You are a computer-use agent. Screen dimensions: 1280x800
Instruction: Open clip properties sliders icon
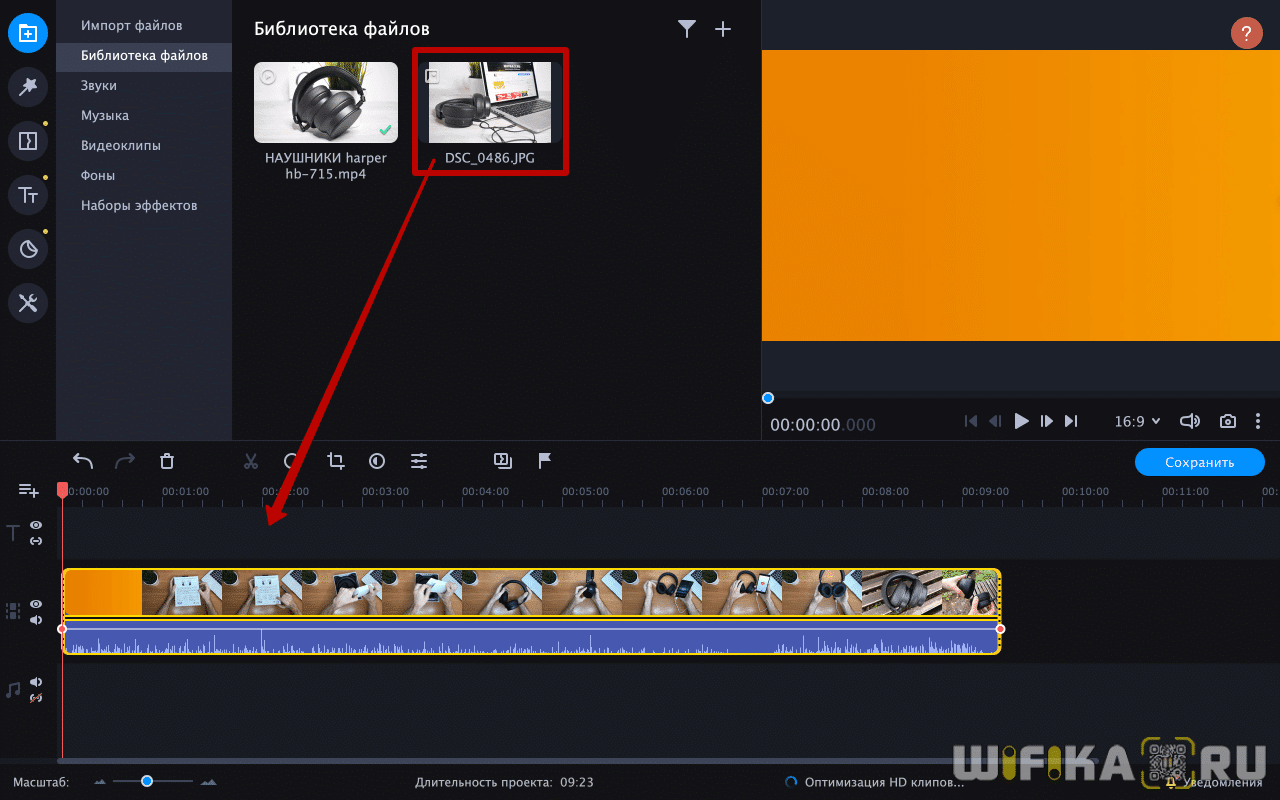pos(419,461)
